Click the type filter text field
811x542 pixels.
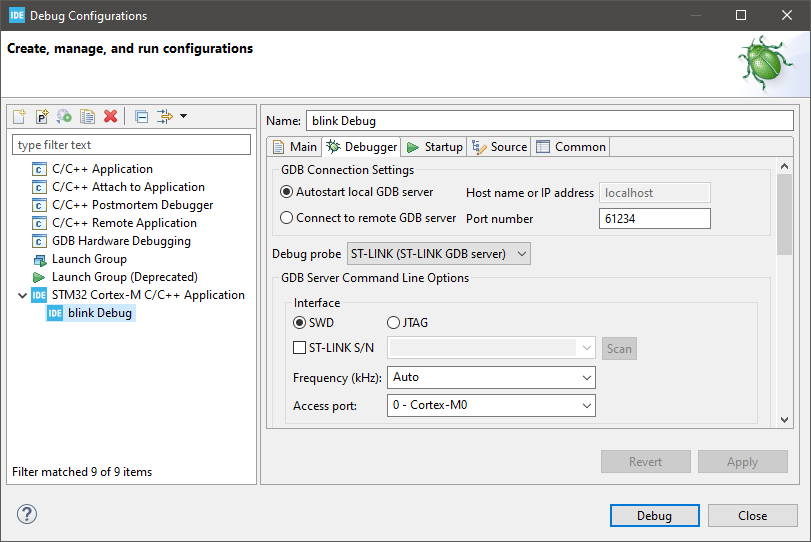[x=131, y=145]
